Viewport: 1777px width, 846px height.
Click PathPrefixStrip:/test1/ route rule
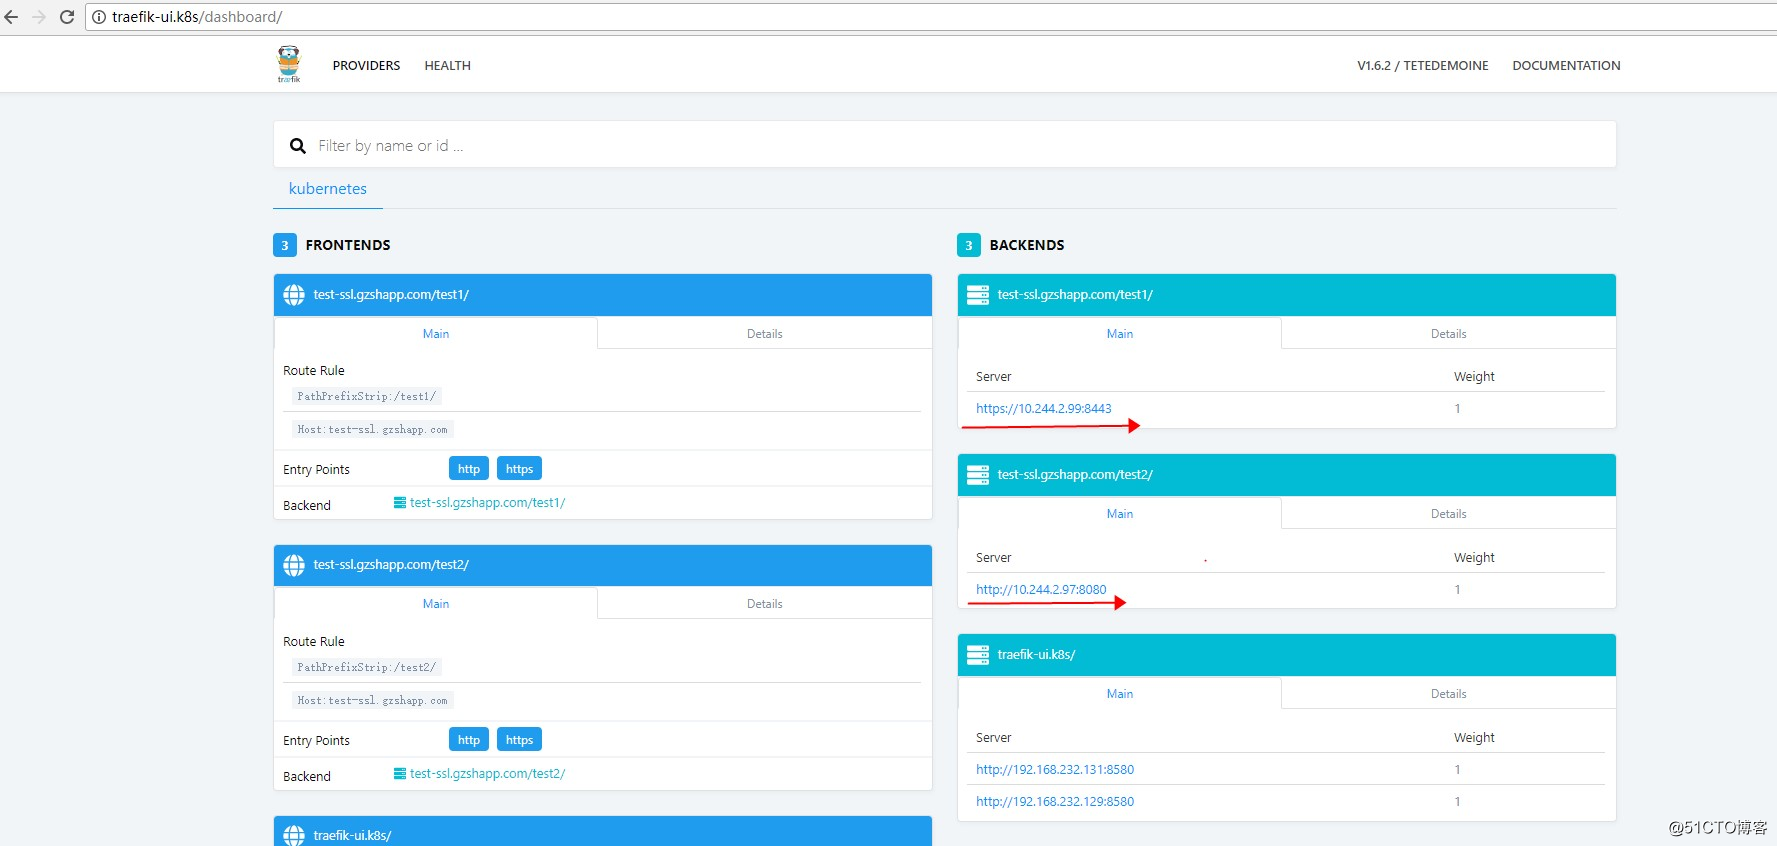coord(367,397)
